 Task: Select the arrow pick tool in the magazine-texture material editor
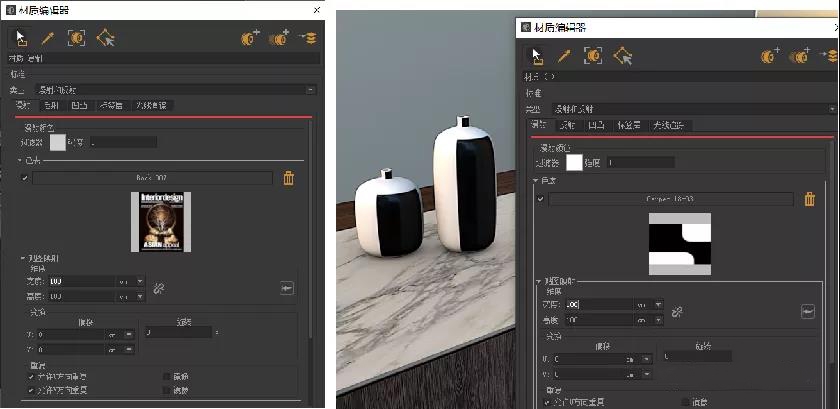(x=20, y=38)
